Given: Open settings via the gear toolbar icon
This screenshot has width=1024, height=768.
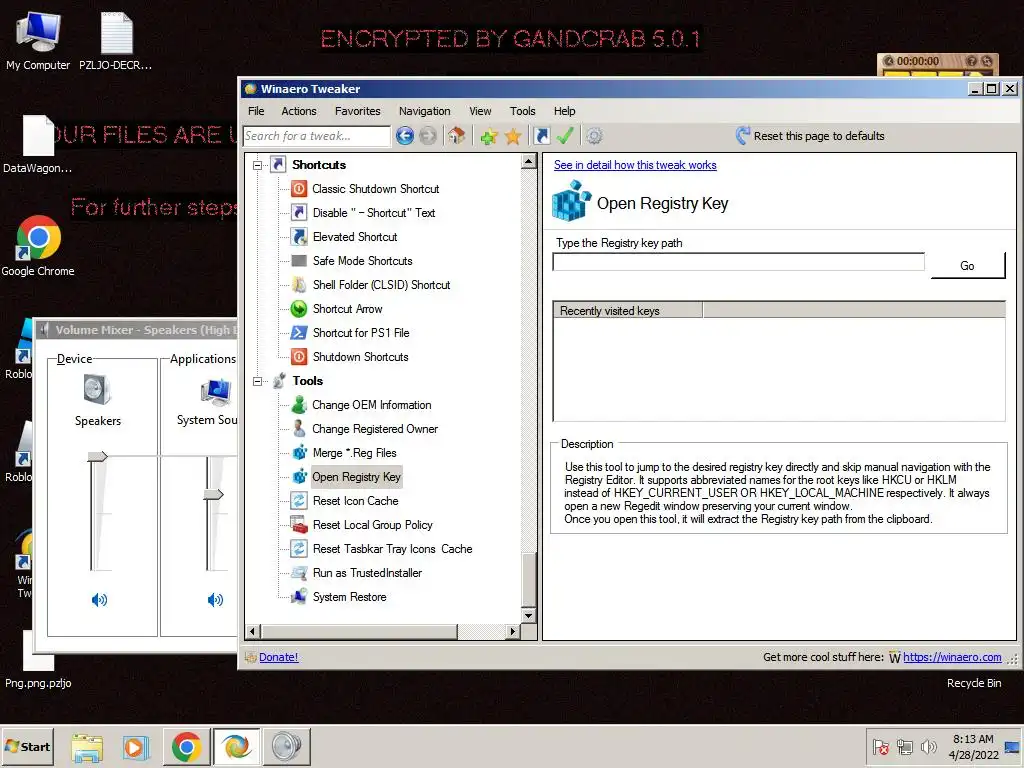Looking at the screenshot, I should tap(594, 136).
